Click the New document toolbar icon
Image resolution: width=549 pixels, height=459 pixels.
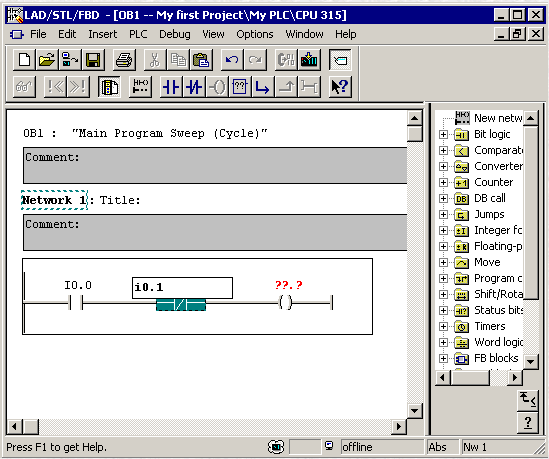pos(24,60)
